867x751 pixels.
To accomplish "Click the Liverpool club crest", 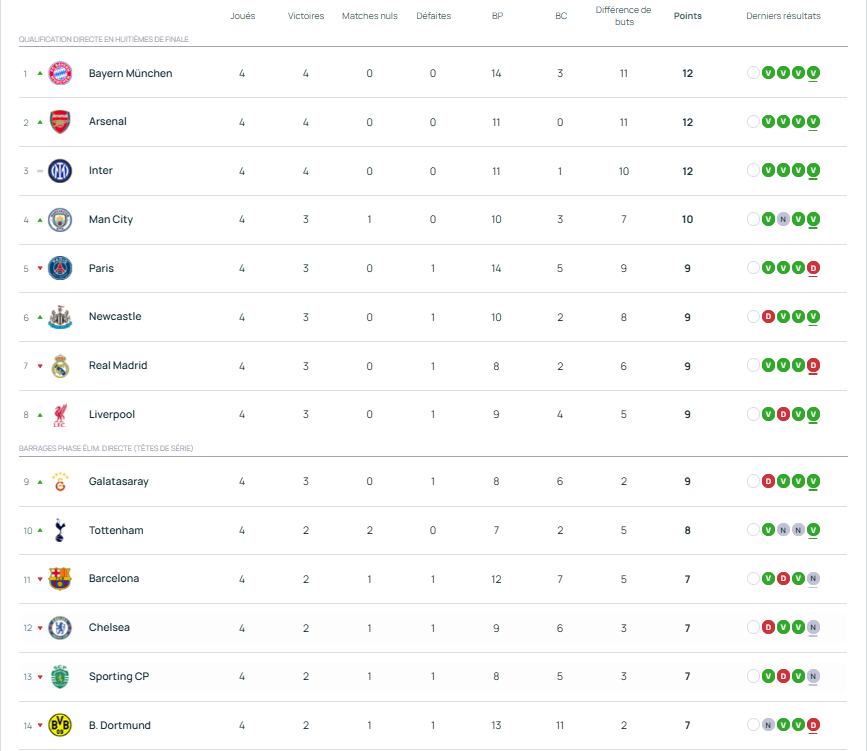I will click(61, 415).
